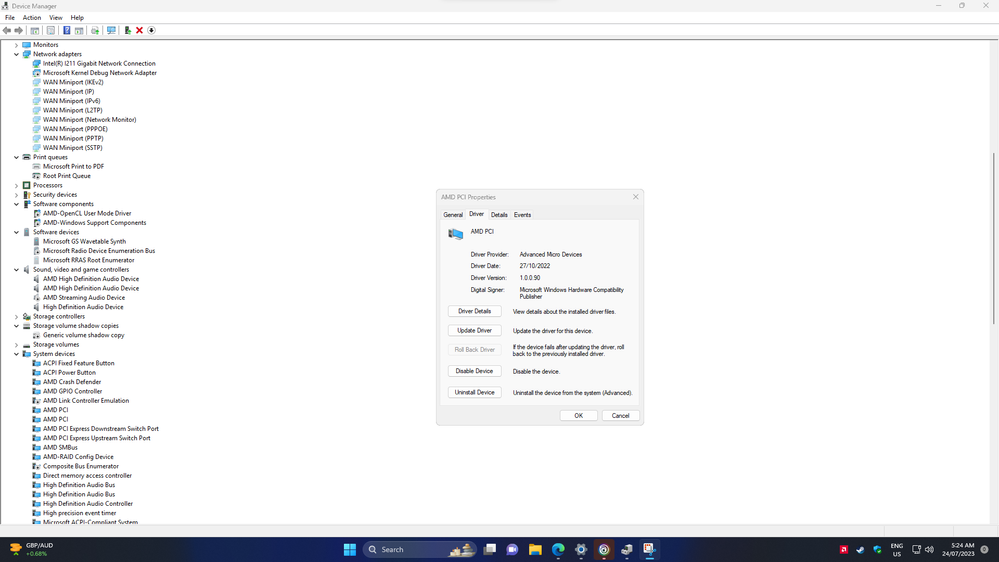The height and width of the screenshot is (562, 999).
Task: Toggle the Show/Hide Console Tree toolbar icon
Action: pos(35,31)
